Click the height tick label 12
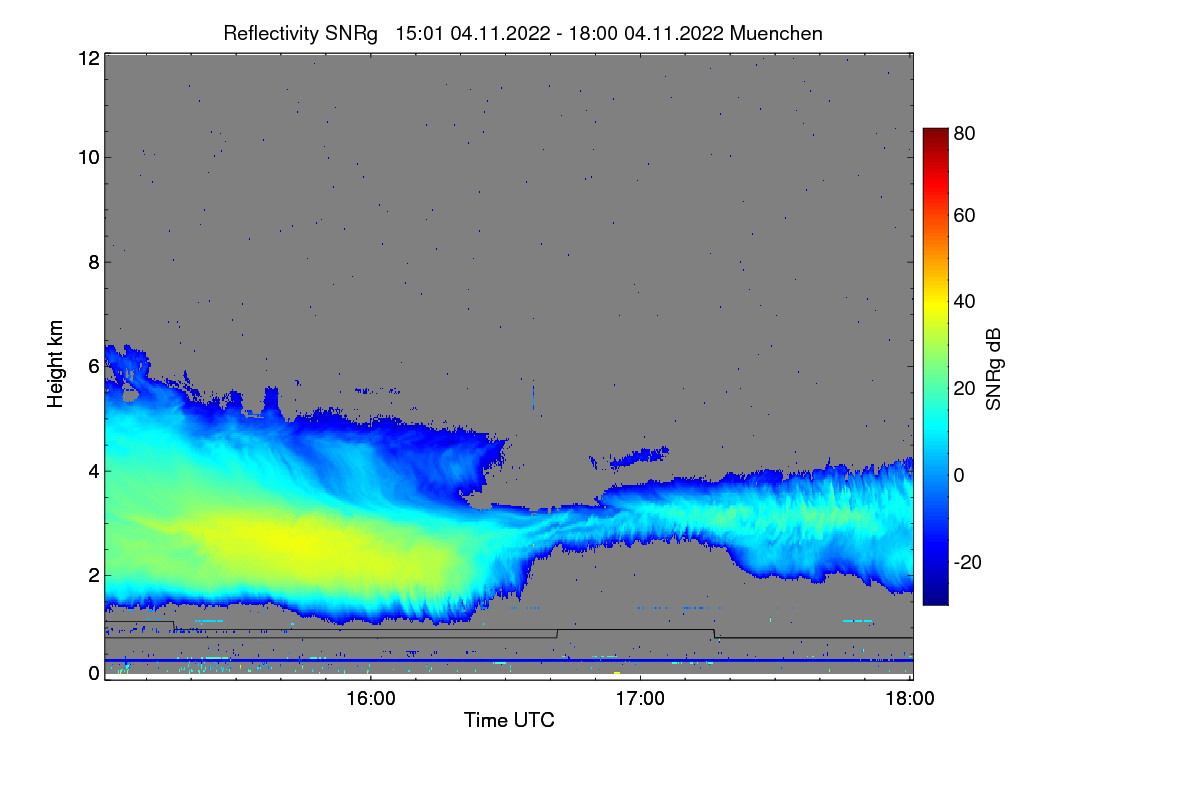 tap(88, 59)
